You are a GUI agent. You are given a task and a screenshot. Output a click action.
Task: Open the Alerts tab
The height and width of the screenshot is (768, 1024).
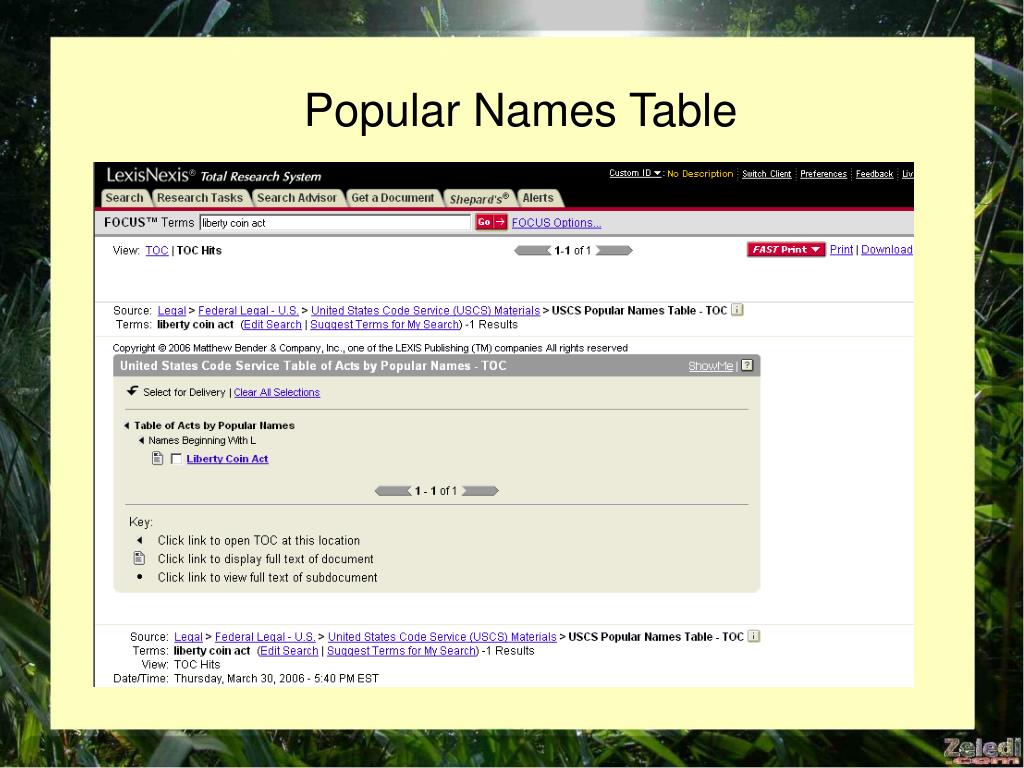click(538, 198)
